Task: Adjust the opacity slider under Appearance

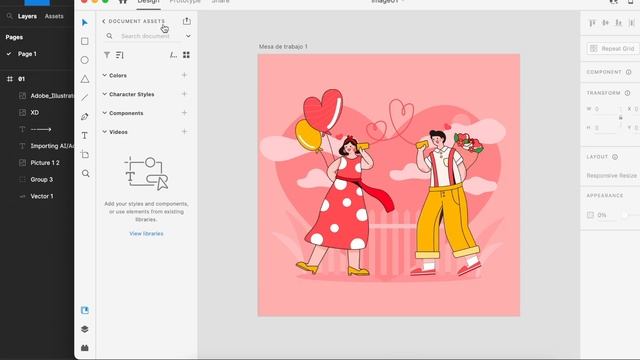Action: click(x=624, y=215)
